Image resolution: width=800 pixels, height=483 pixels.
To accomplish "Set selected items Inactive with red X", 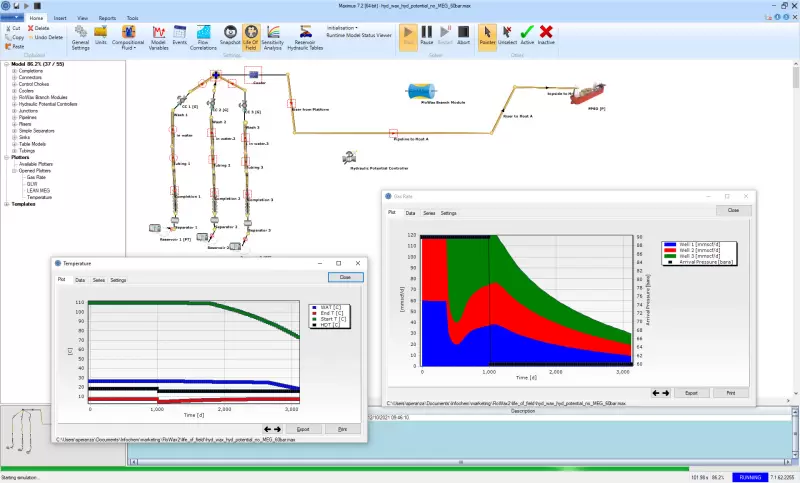I will click(546, 35).
